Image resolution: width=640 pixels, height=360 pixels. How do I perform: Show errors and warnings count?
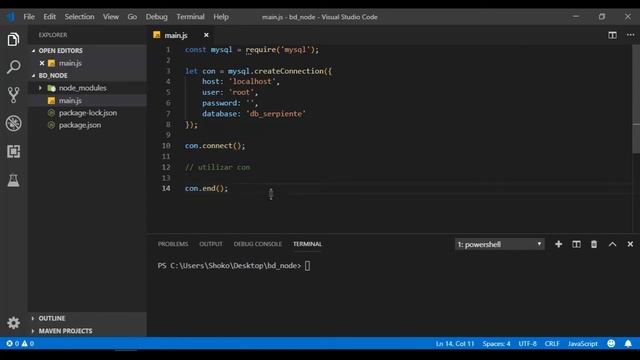pos(20,343)
